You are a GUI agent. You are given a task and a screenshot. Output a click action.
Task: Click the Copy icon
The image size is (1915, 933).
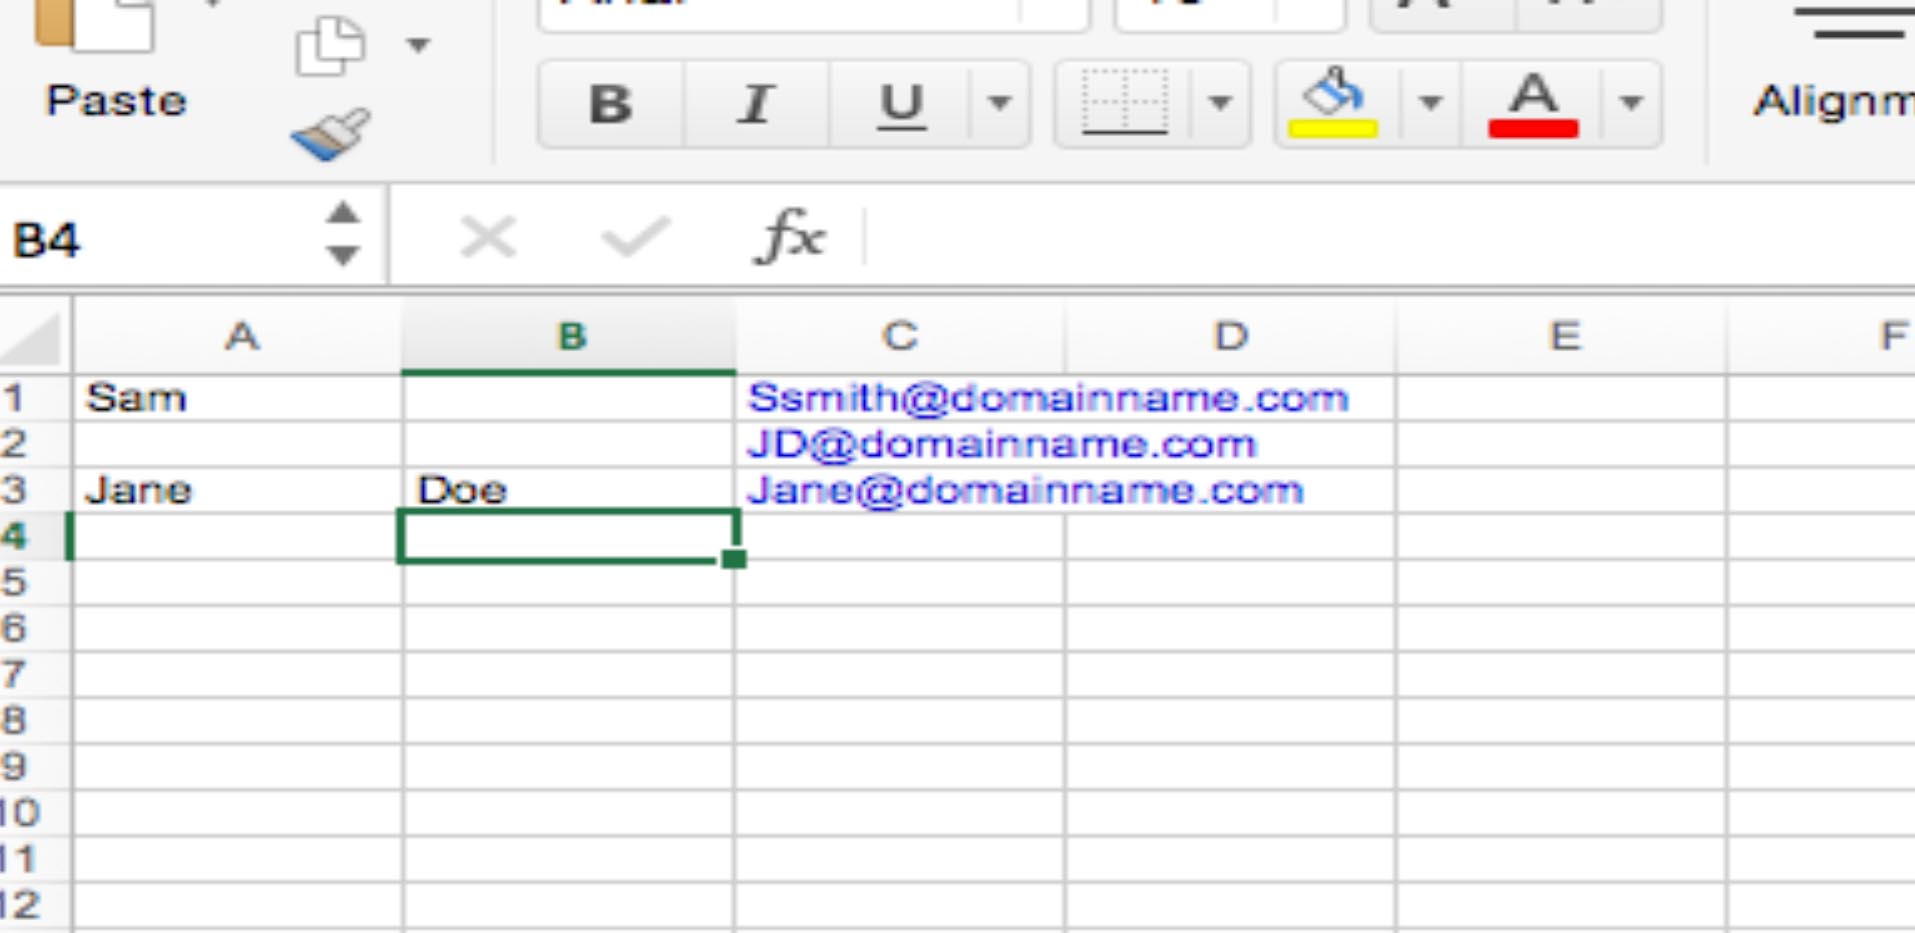(329, 45)
